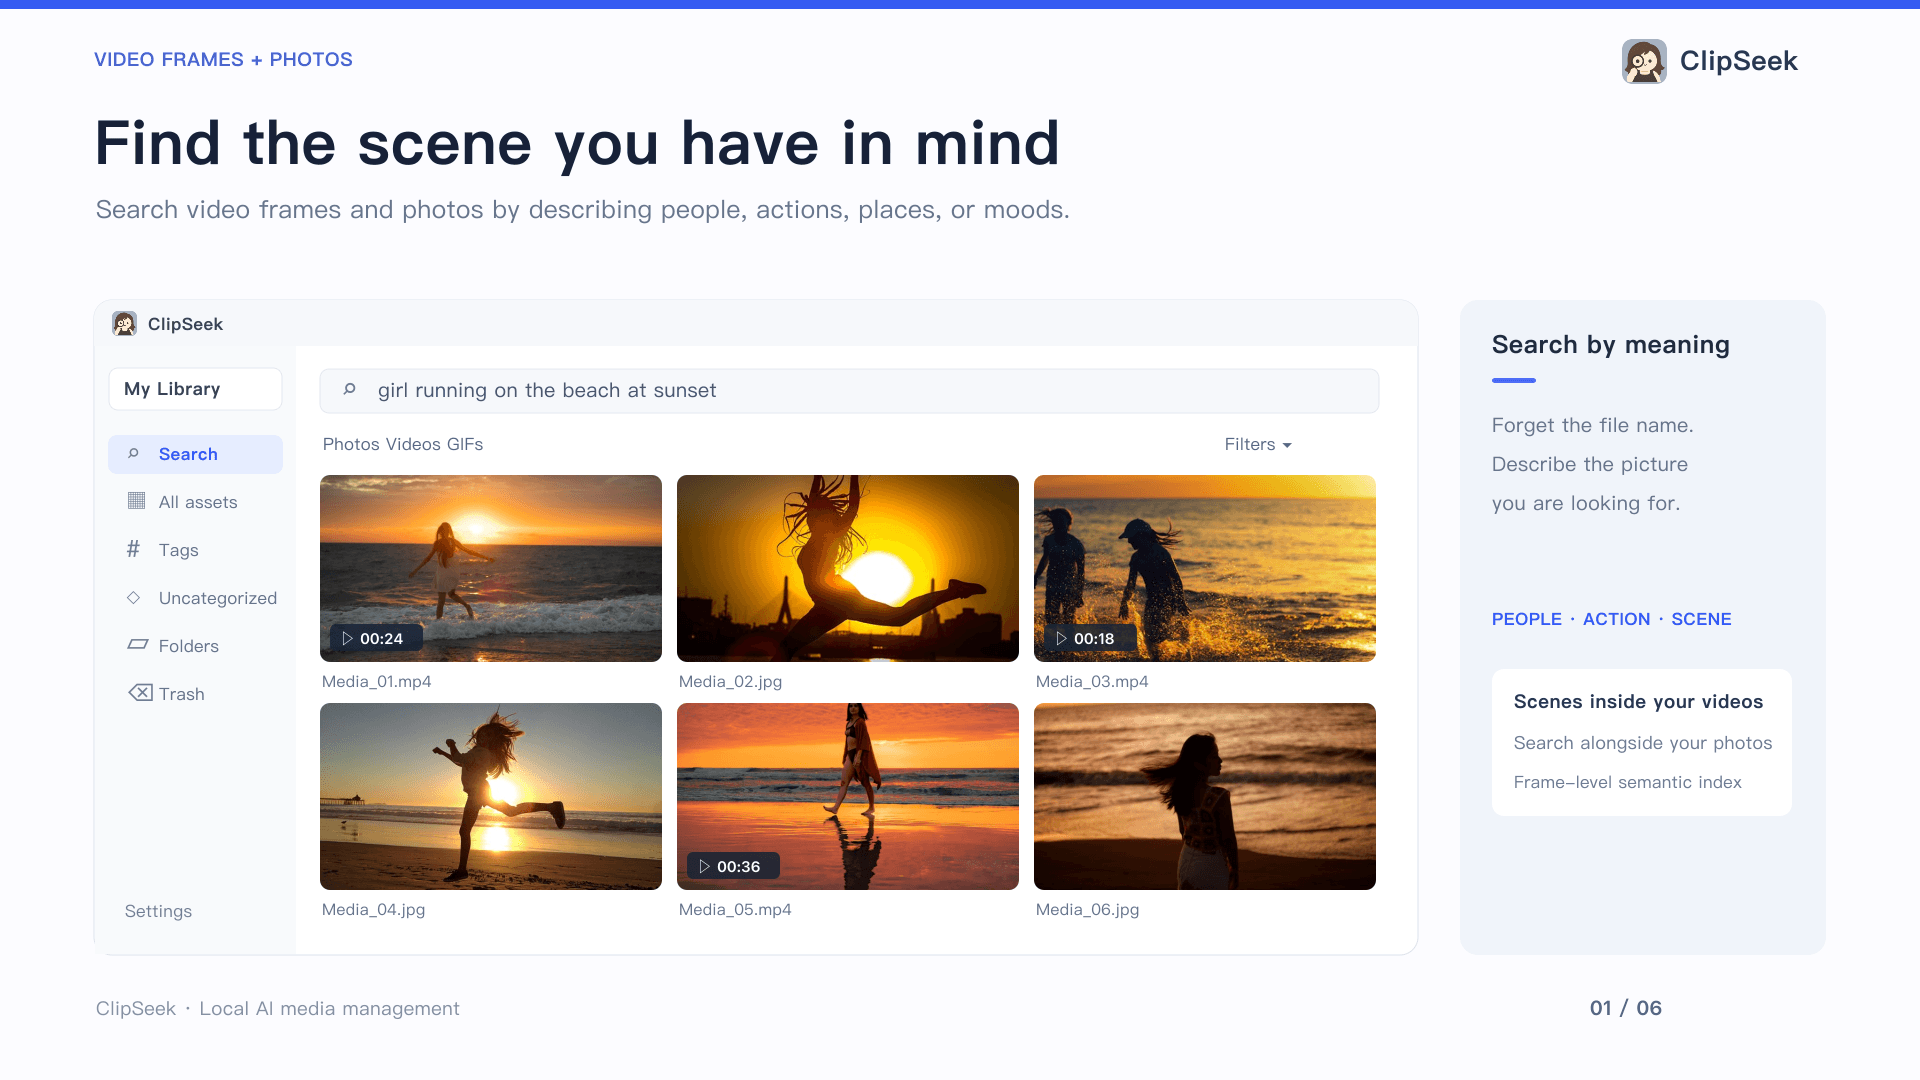Switch to the Videos filter tab
The width and height of the screenshot is (1920, 1080).
413,444
